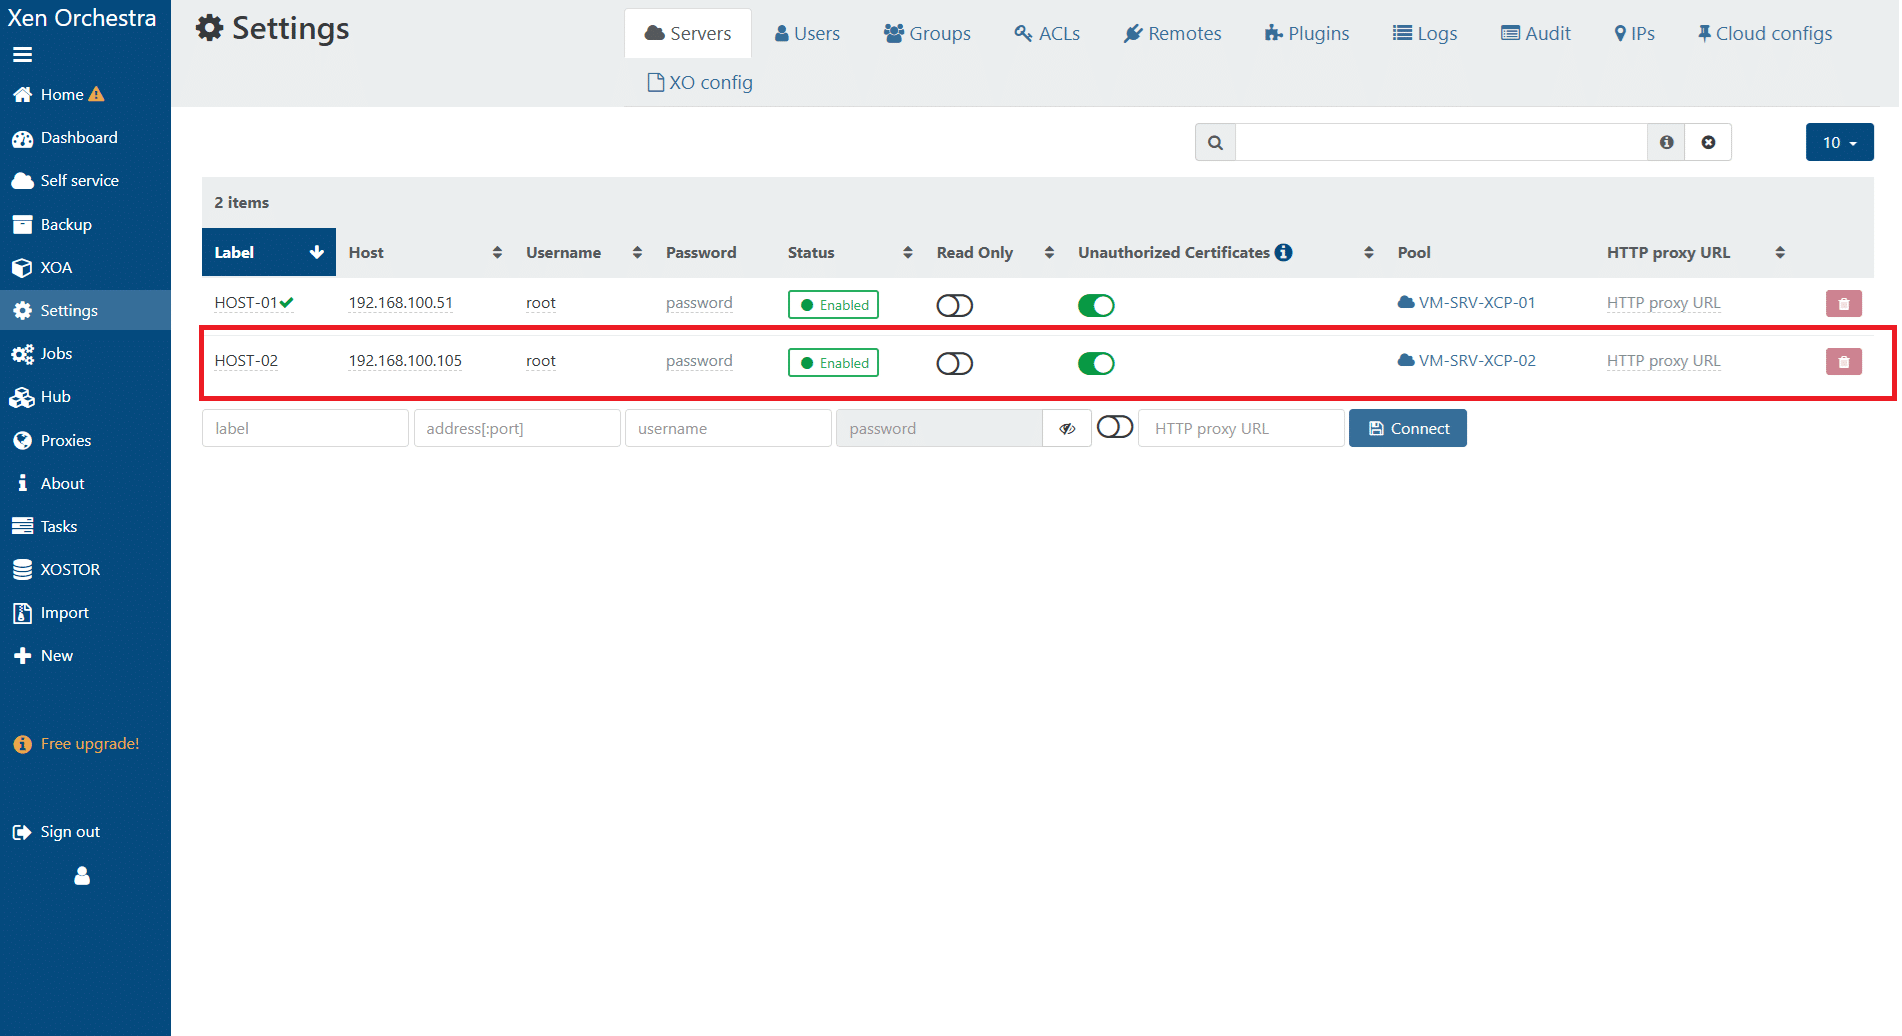
Task: Click the Connect button
Action: click(x=1407, y=428)
